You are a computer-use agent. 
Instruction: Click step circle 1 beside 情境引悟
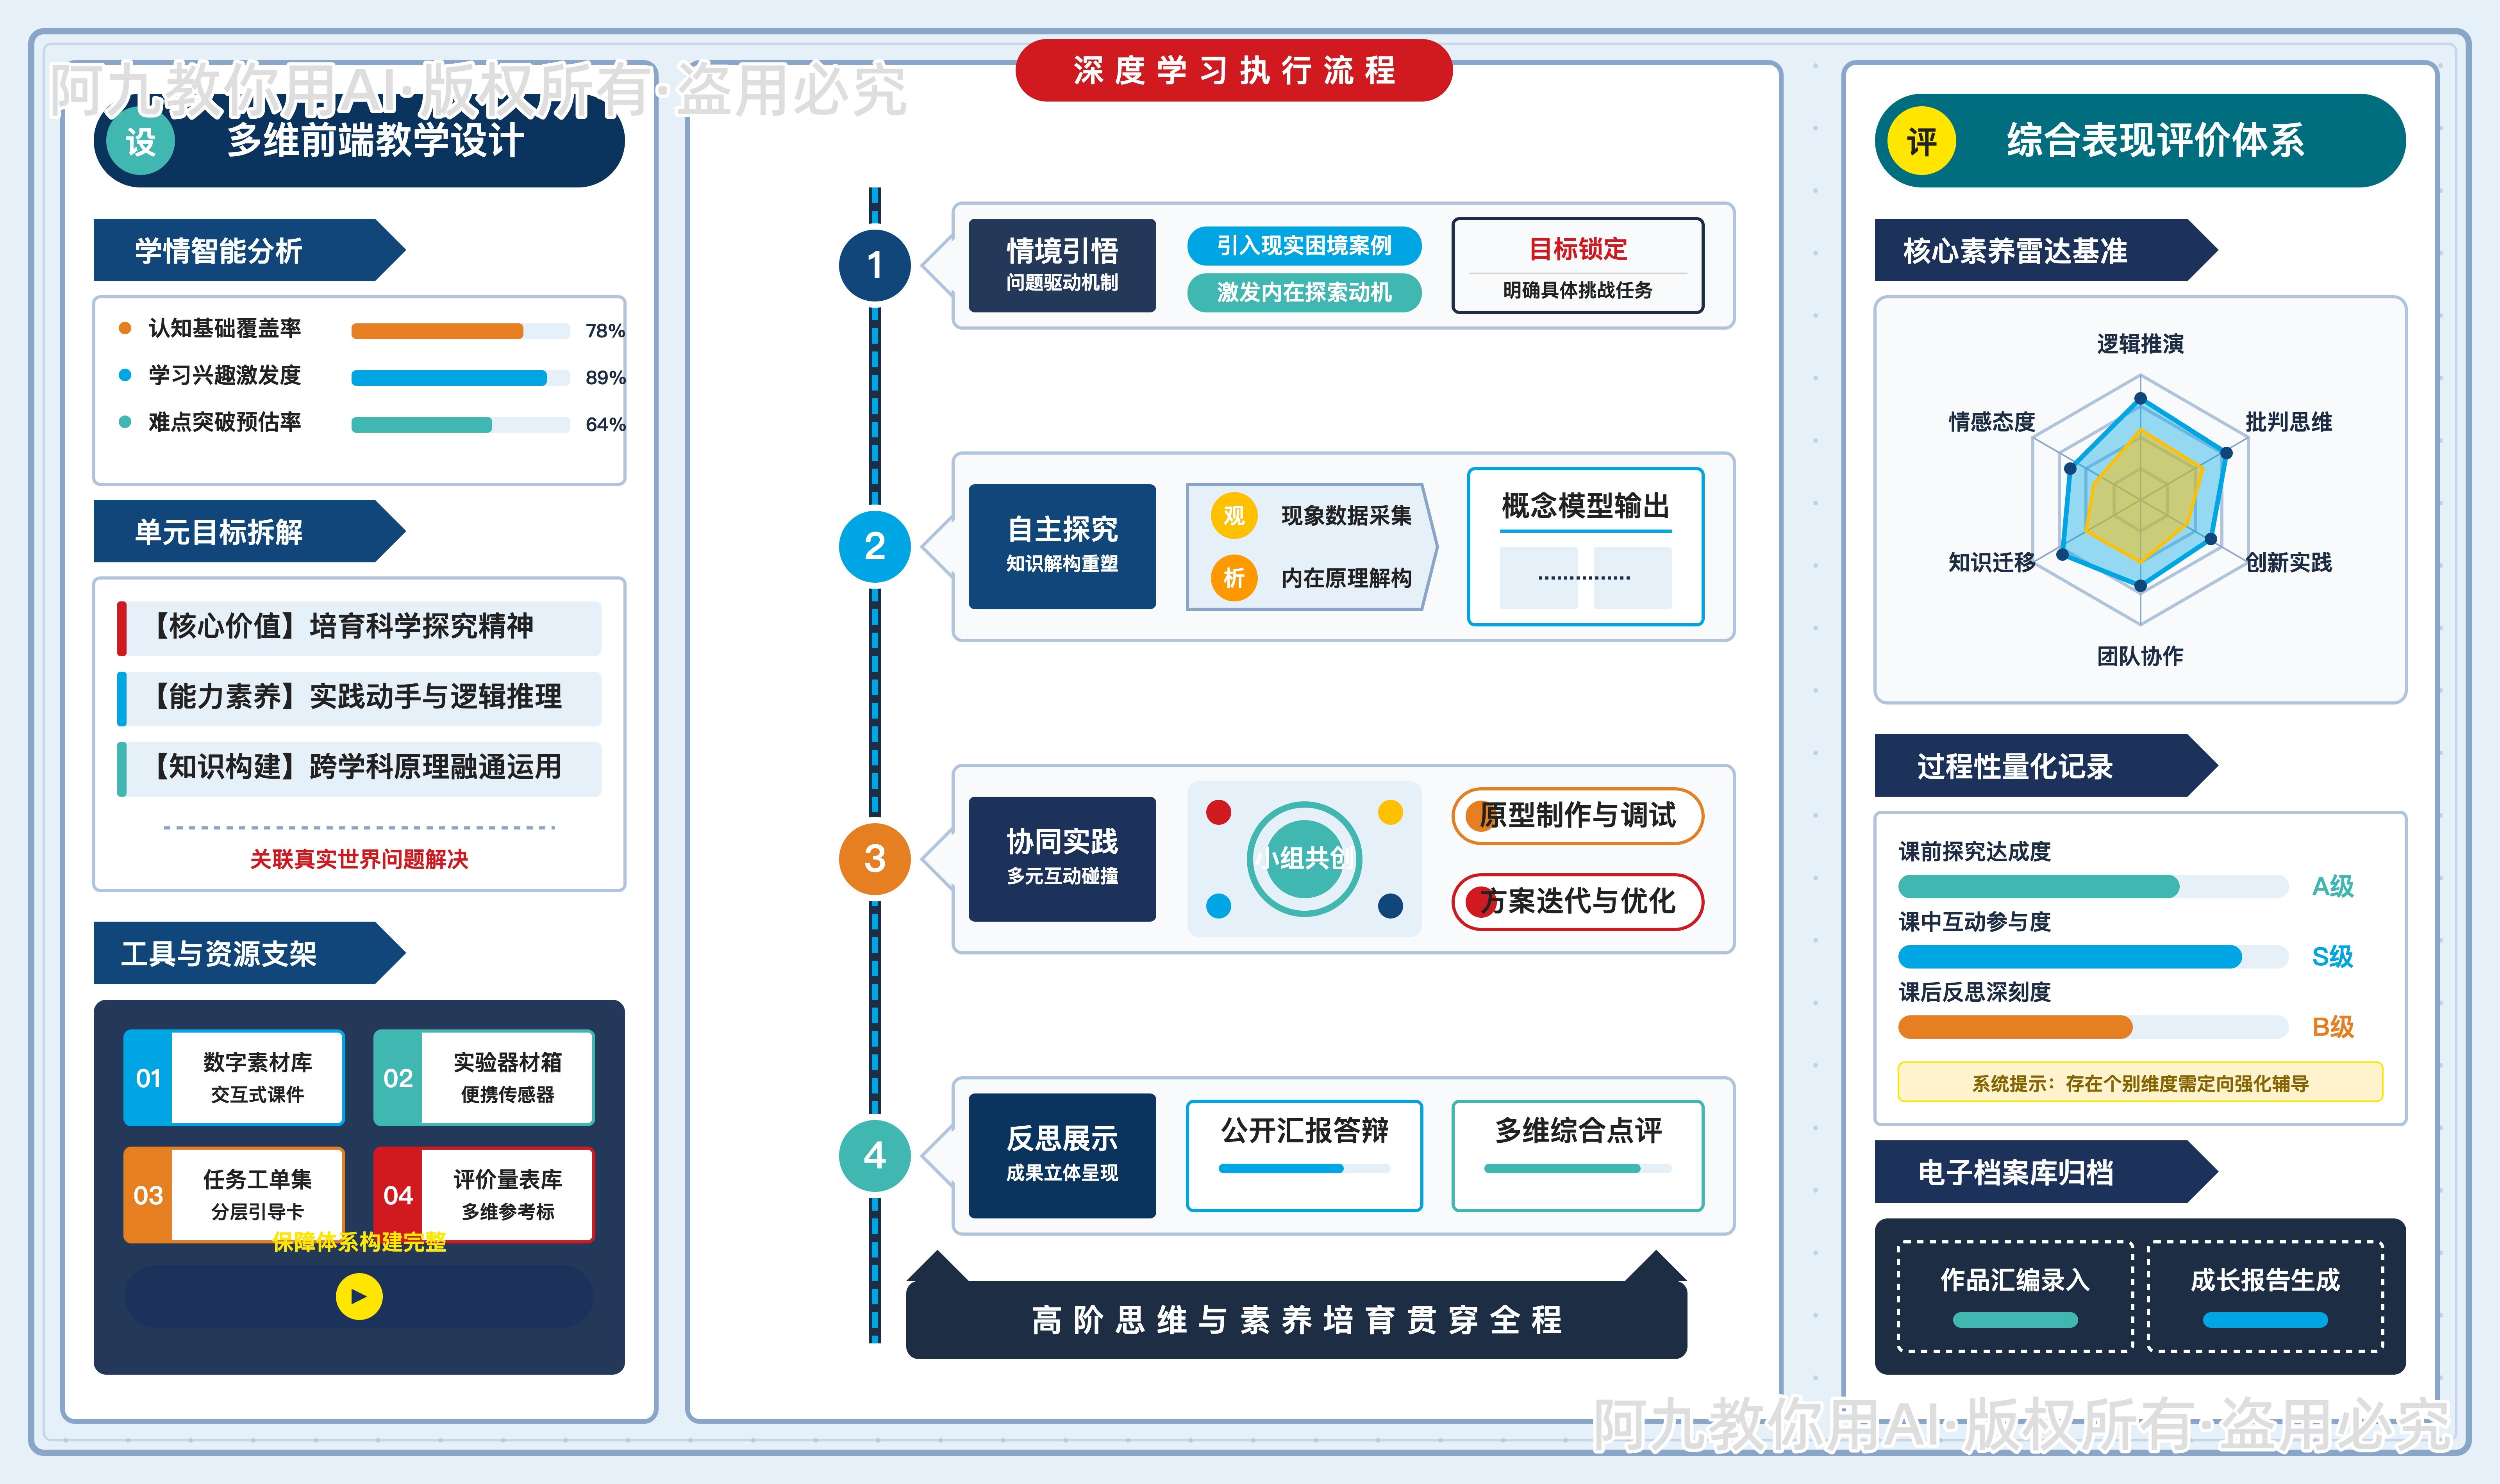coord(876,266)
